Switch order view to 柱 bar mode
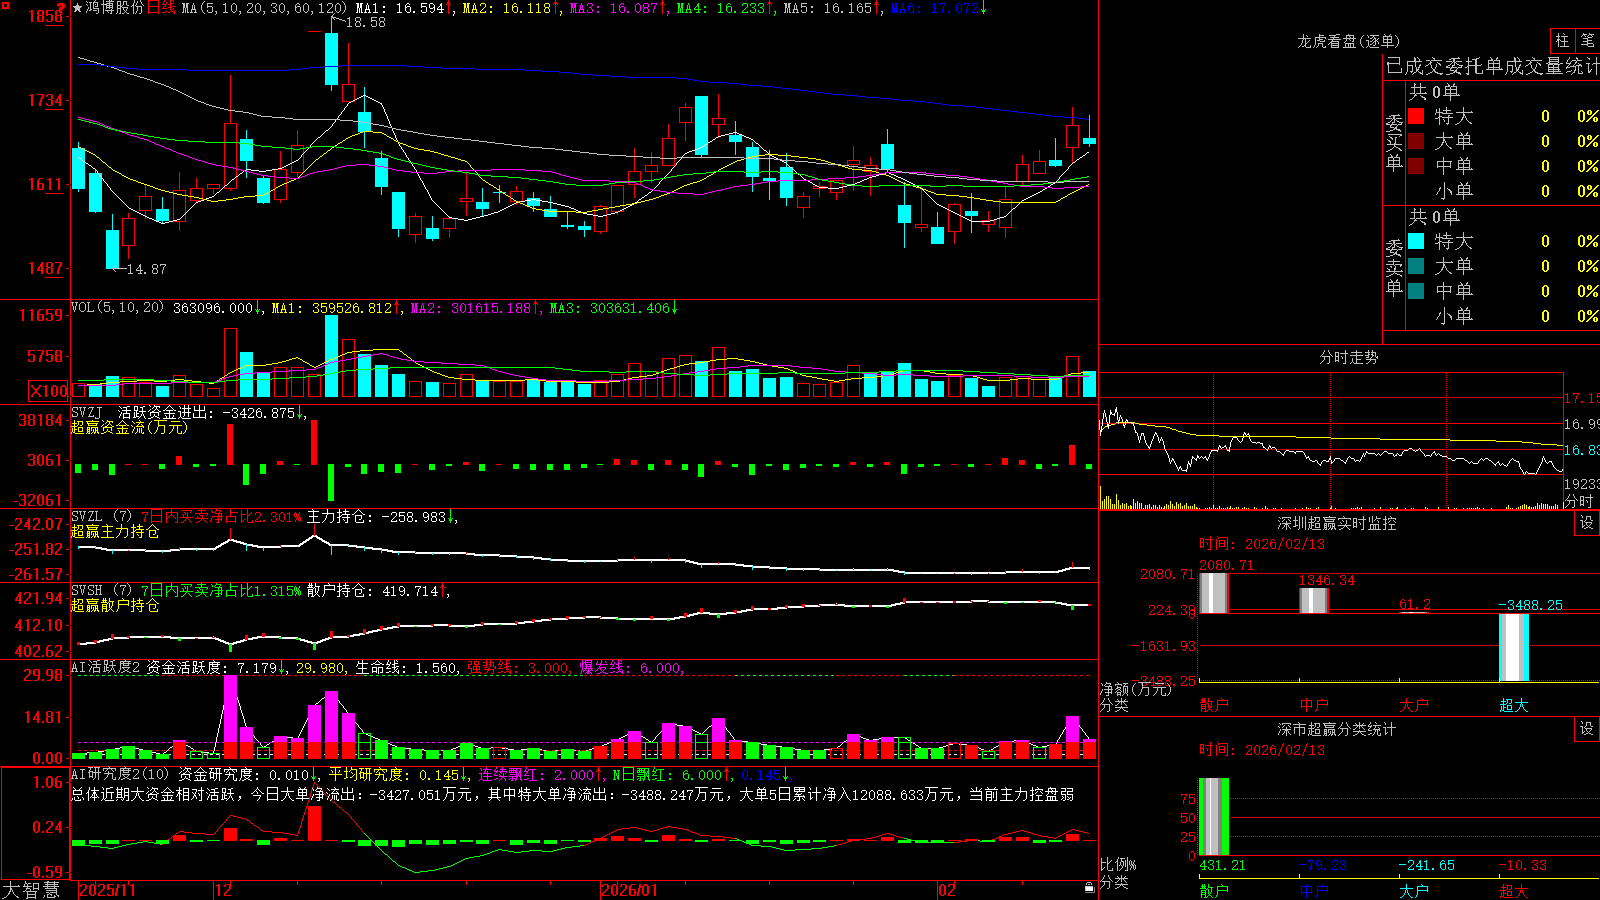This screenshot has width=1600, height=900. 1562,41
